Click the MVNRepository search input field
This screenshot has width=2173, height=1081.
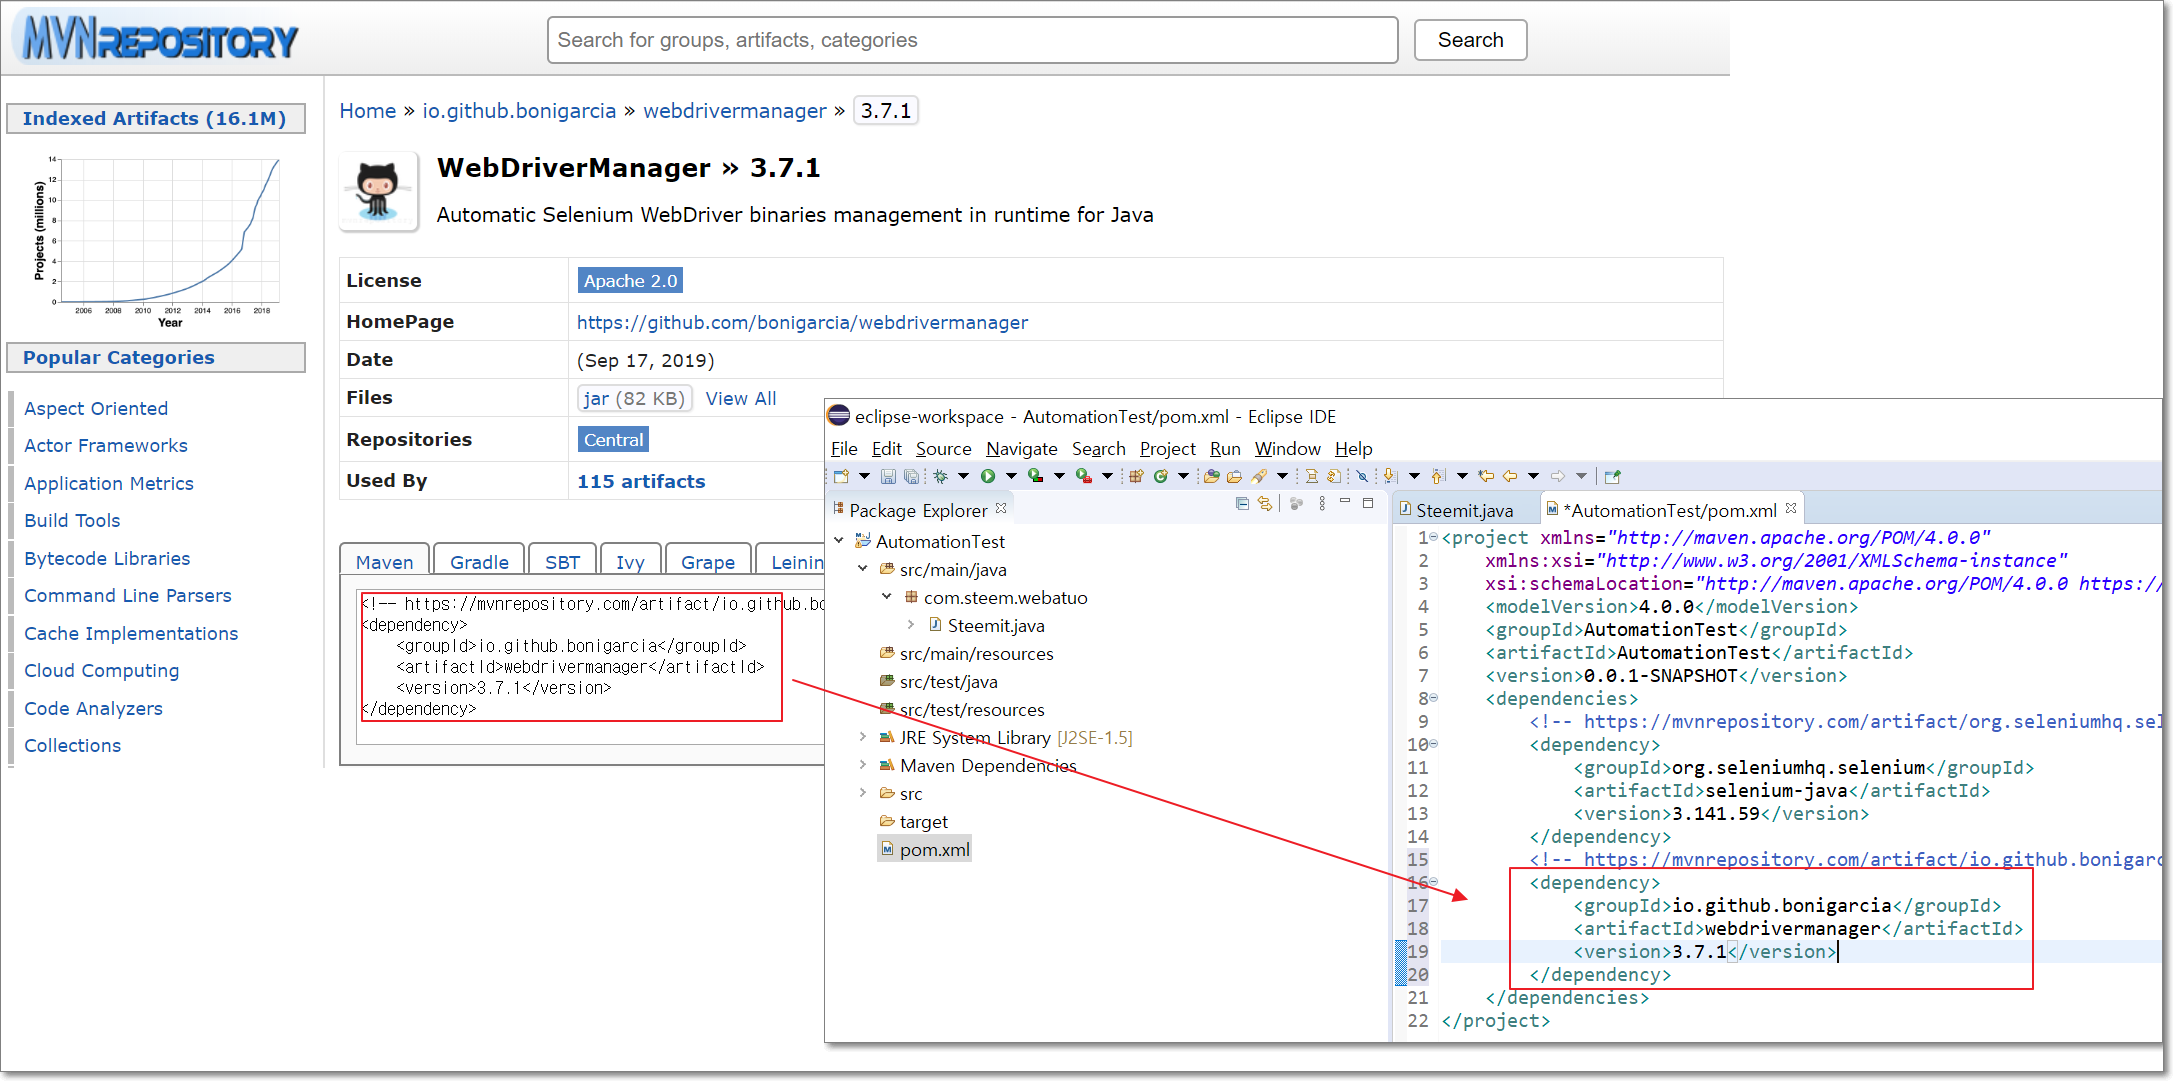(972, 40)
